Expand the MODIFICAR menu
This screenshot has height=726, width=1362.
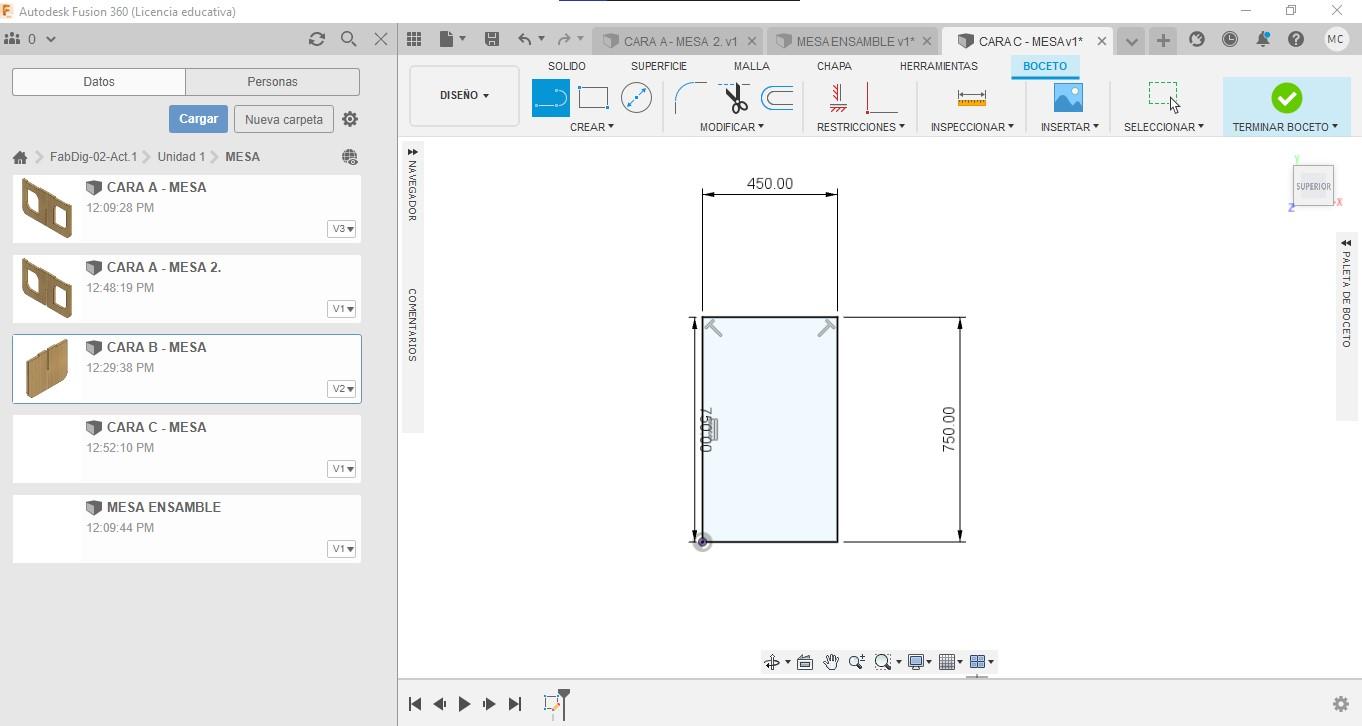(x=732, y=127)
